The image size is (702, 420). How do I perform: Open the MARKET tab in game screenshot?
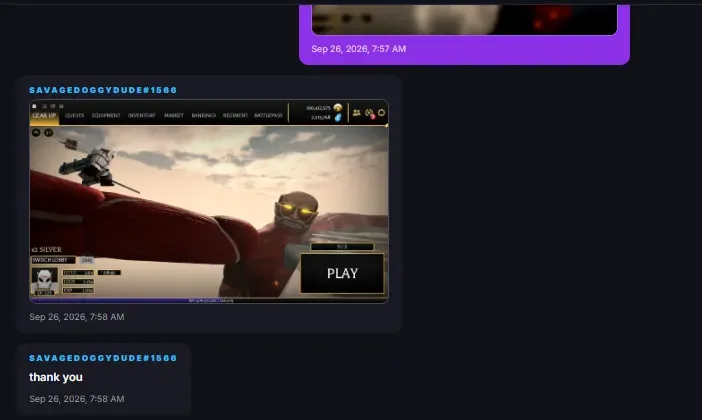[x=174, y=116]
